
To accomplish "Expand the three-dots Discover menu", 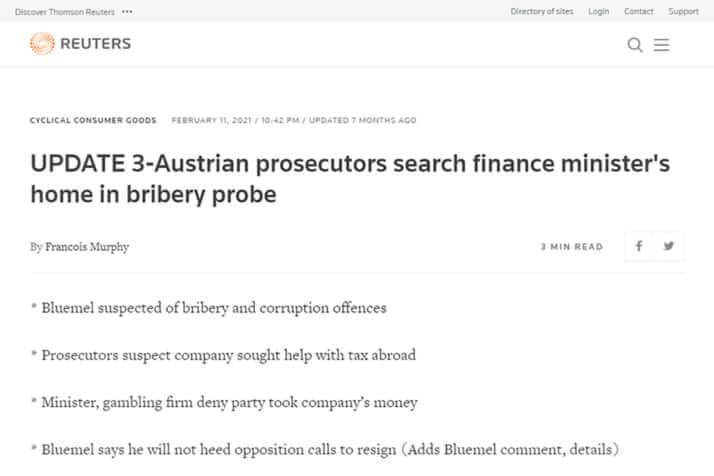I will (128, 12).
